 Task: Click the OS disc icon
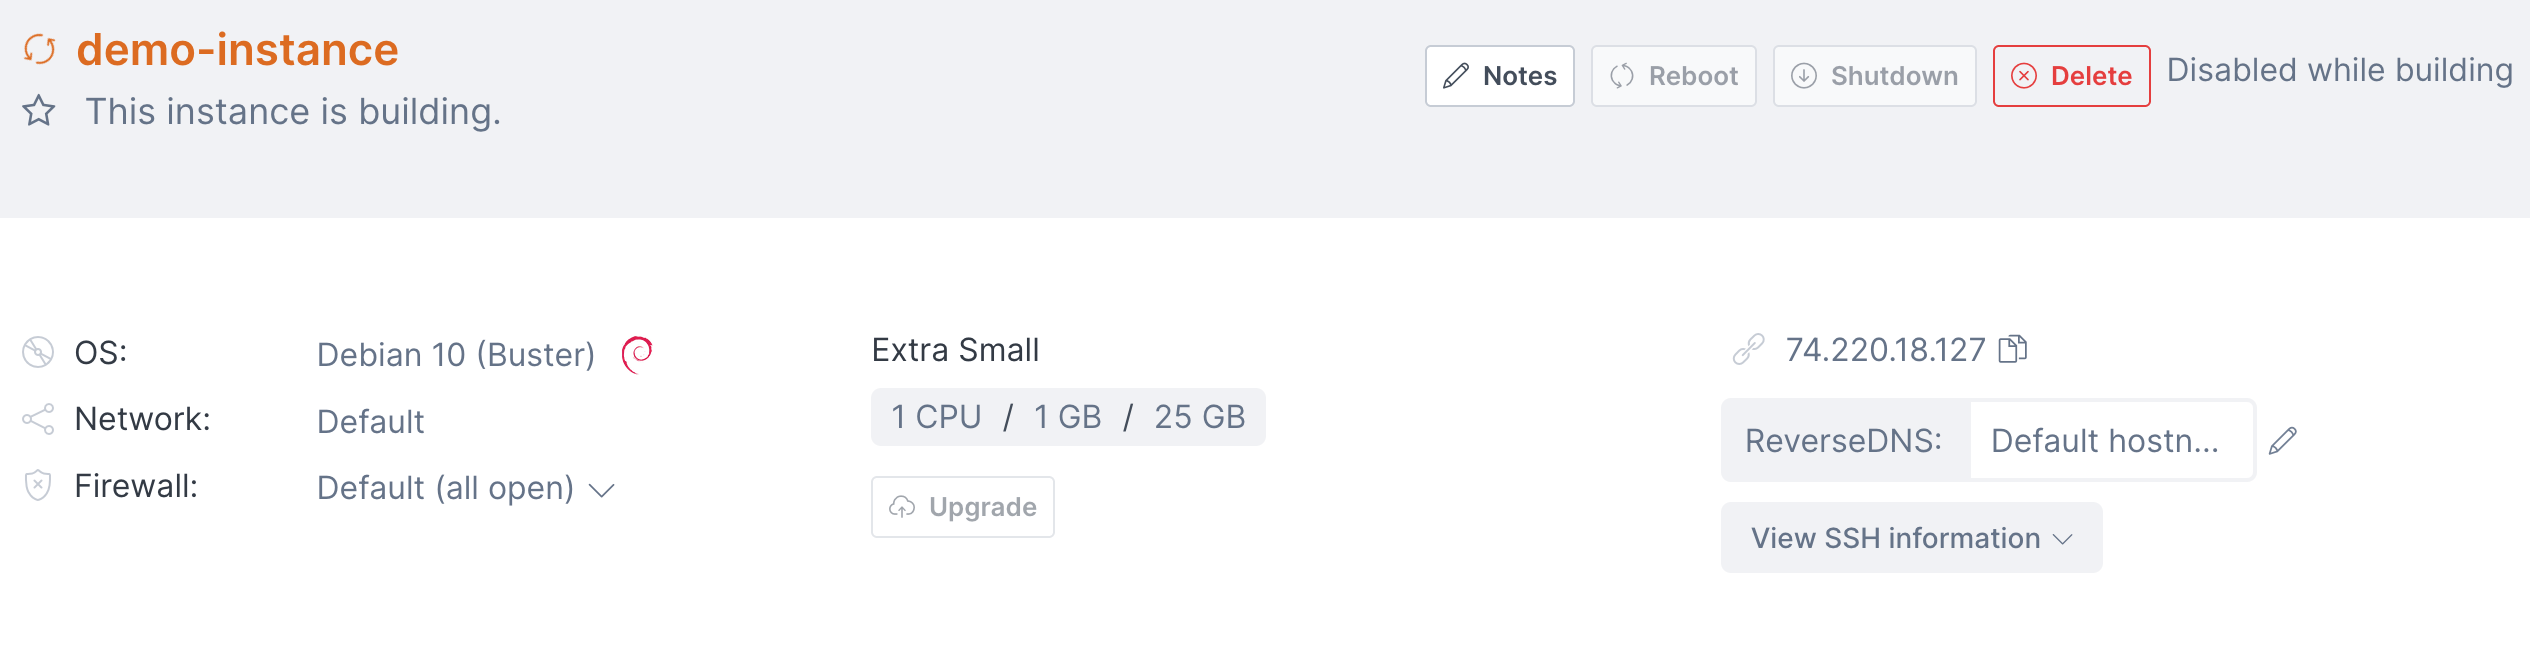coord(38,352)
